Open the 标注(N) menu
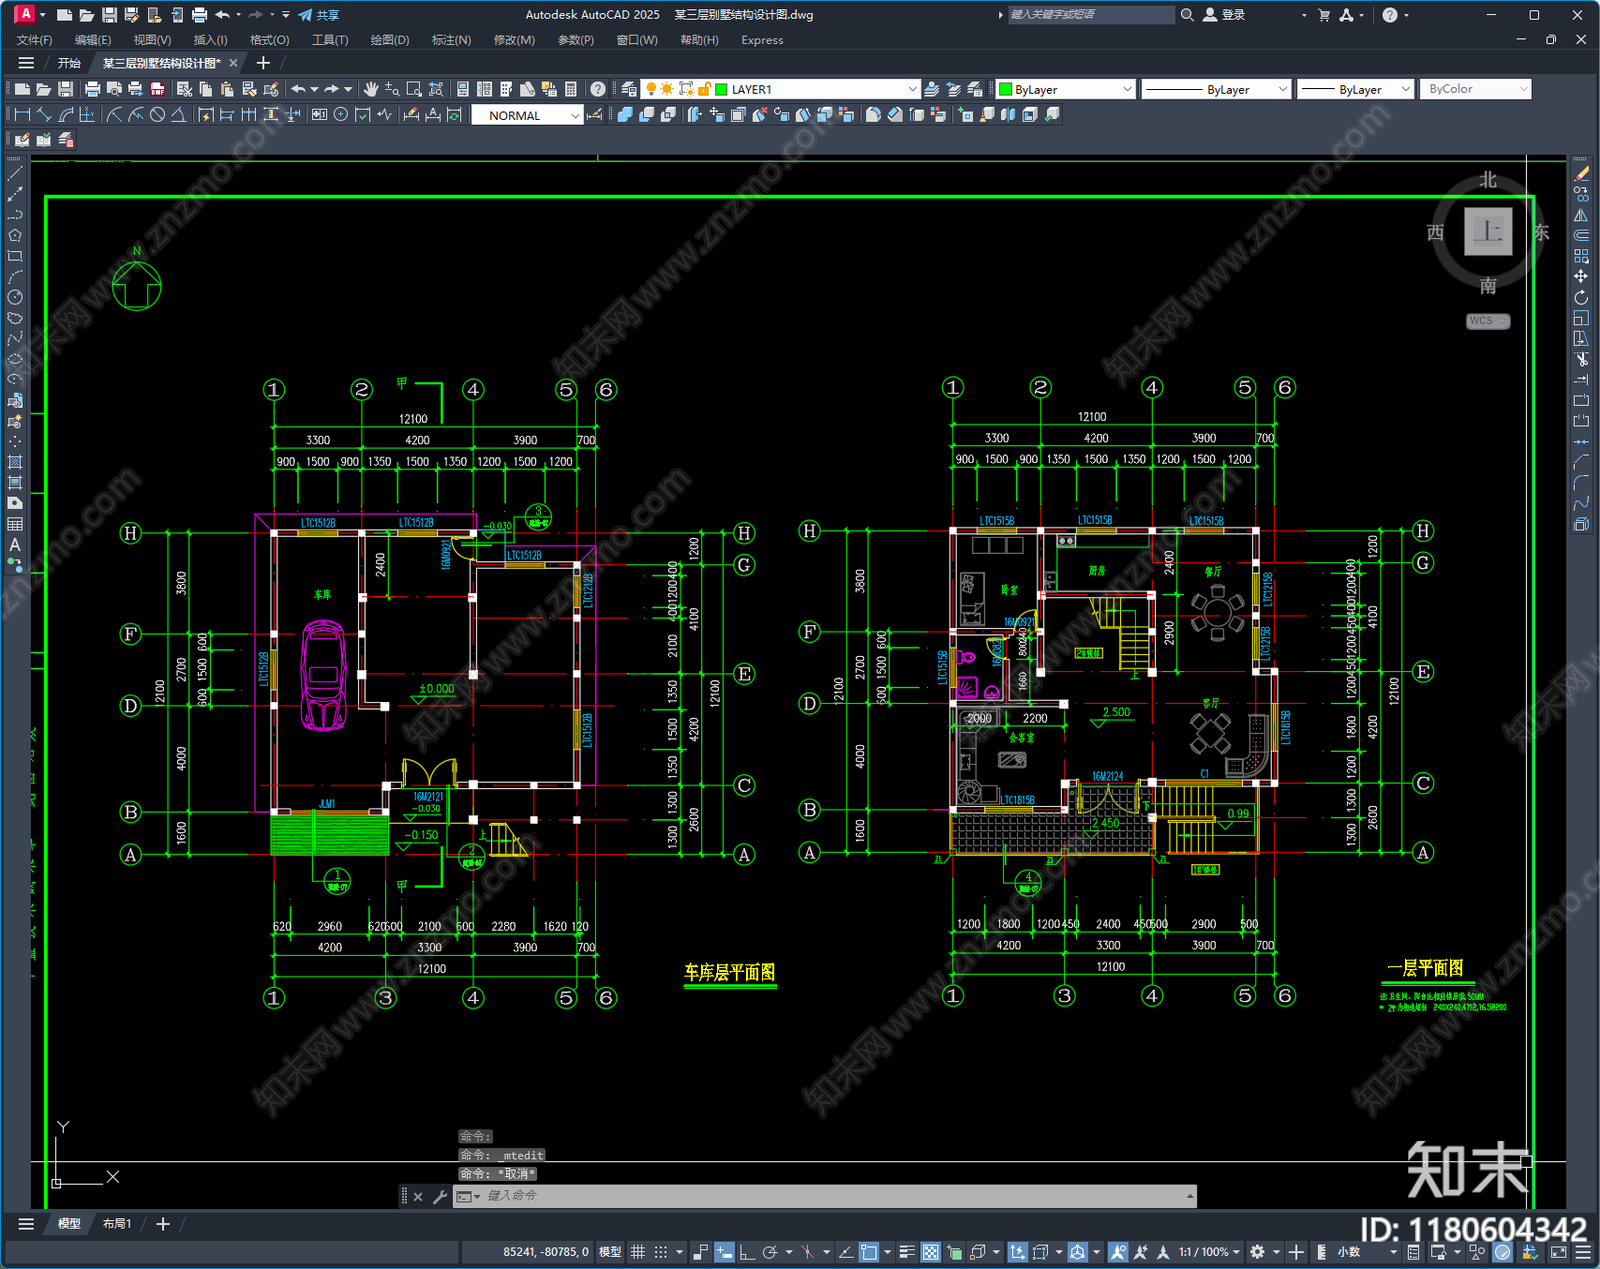This screenshot has width=1600, height=1269. click(451, 40)
